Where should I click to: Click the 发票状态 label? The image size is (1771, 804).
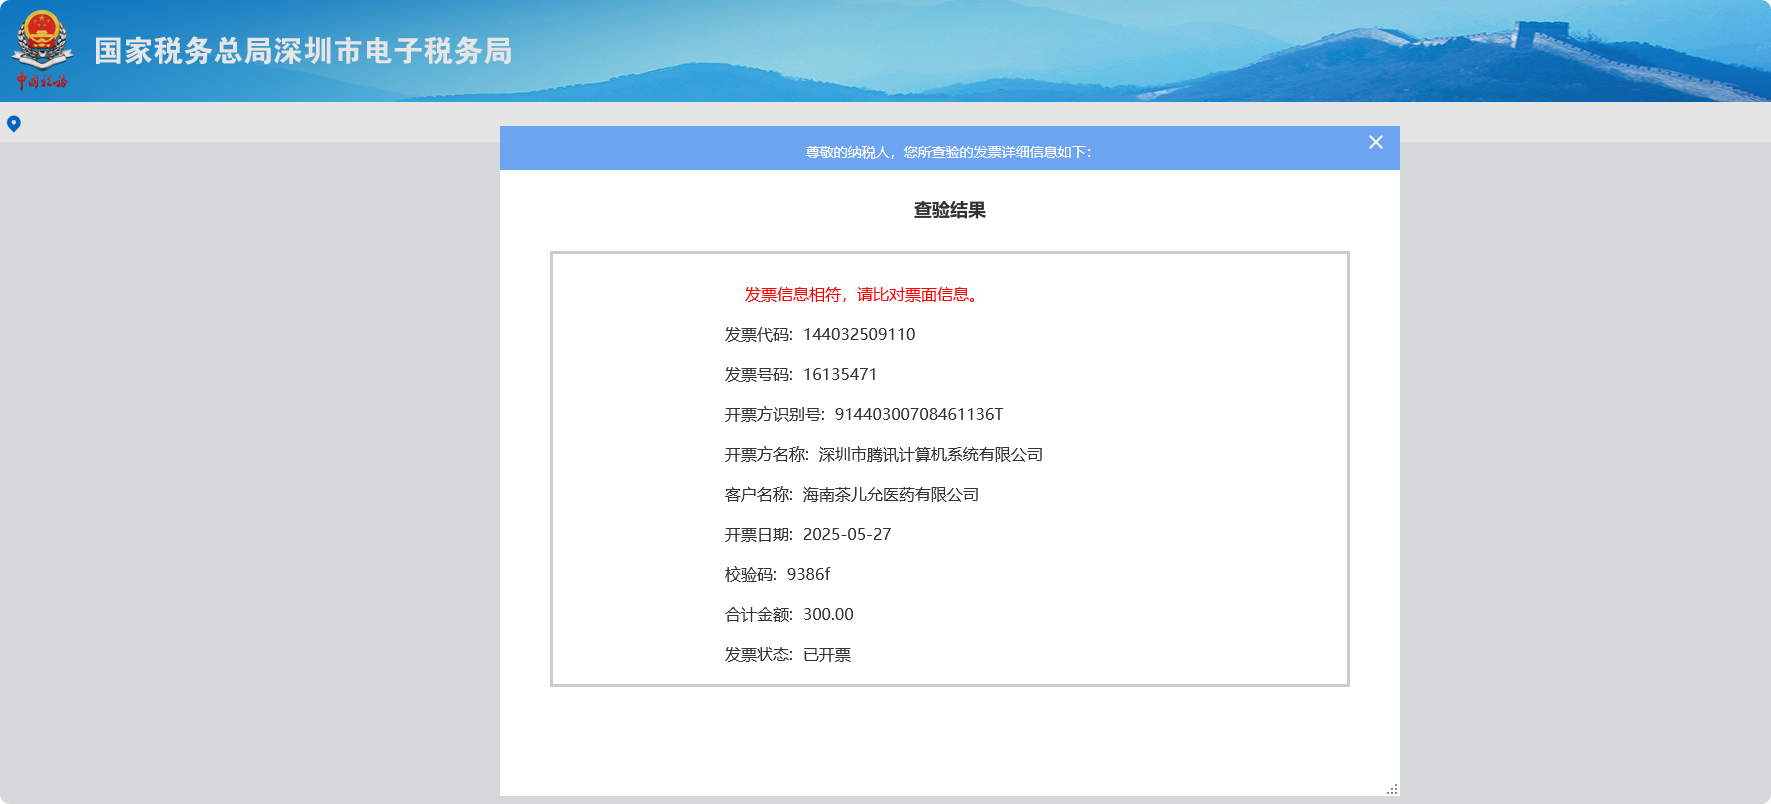pyautogui.click(x=758, y=654)
